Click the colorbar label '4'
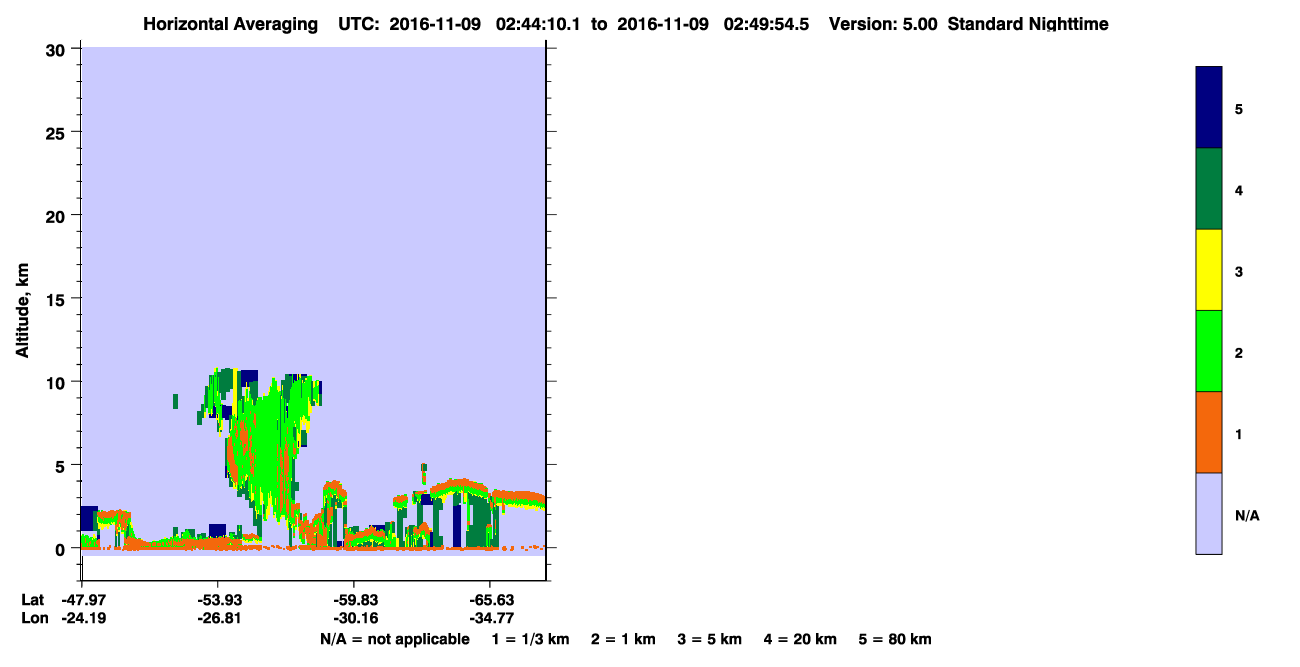The height and width of the screenshot is (667, 1300). click(1239, 190)
